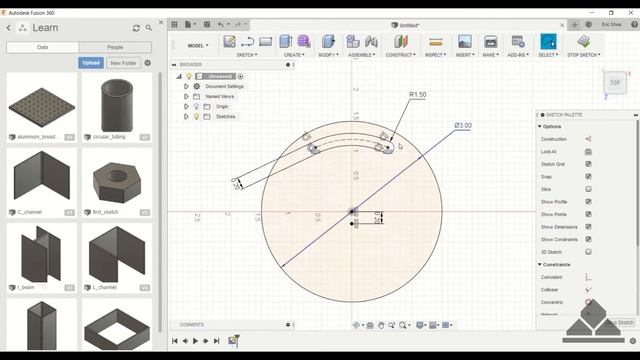Viewport: 640px width, 360px height.
Task: Collapse the Options section
Action: coord(540,127)
